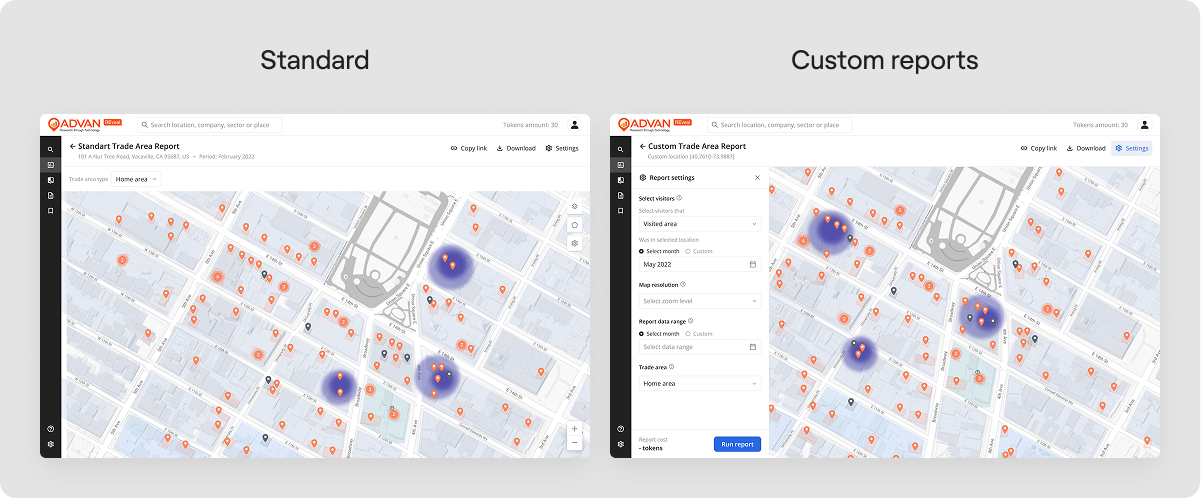This screenshot has height=498, width=1201.
Task: Choose Select month under Report data range
Action: (660, 334)
